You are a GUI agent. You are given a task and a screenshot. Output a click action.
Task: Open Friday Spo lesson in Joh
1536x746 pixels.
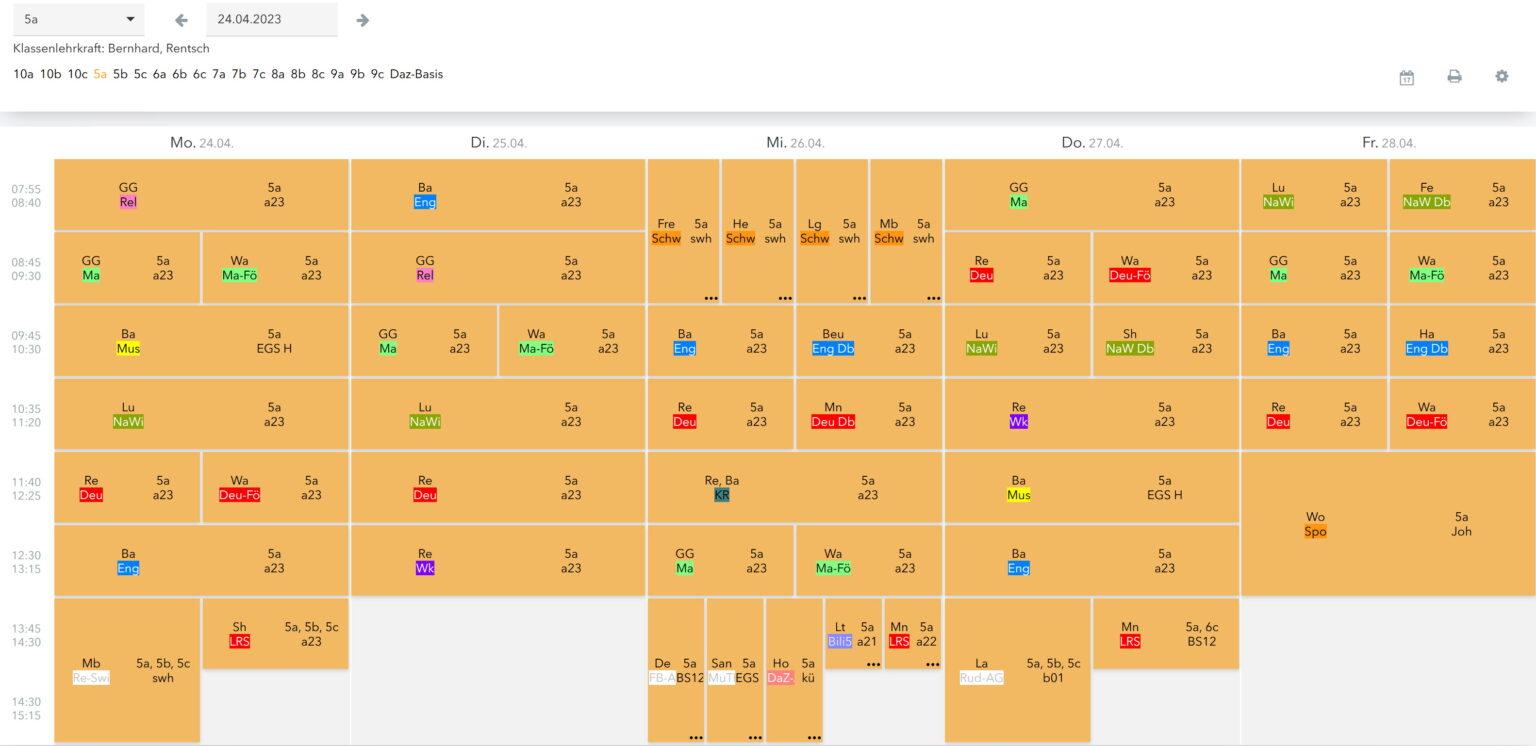tap(1388, 524)
